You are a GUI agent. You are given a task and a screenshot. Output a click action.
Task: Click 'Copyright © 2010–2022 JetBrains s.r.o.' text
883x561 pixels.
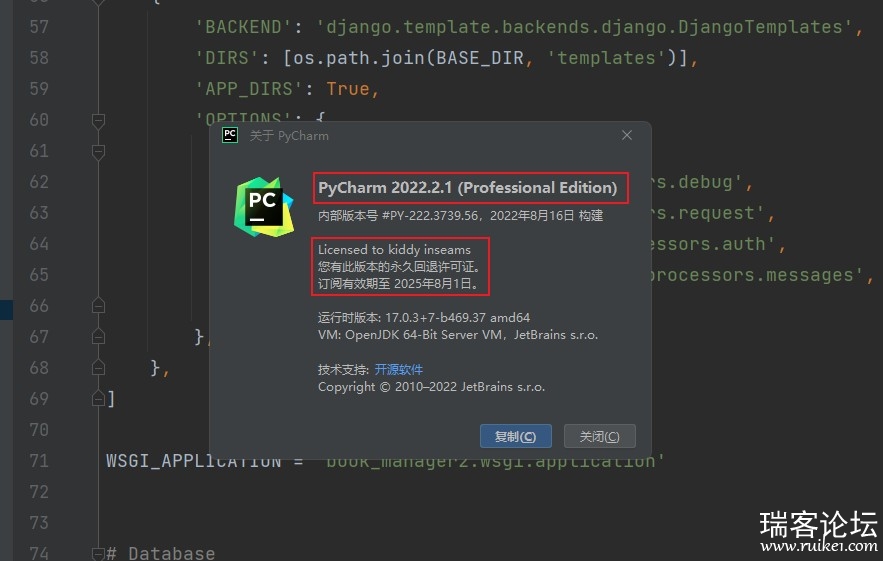tap(431, 387)
